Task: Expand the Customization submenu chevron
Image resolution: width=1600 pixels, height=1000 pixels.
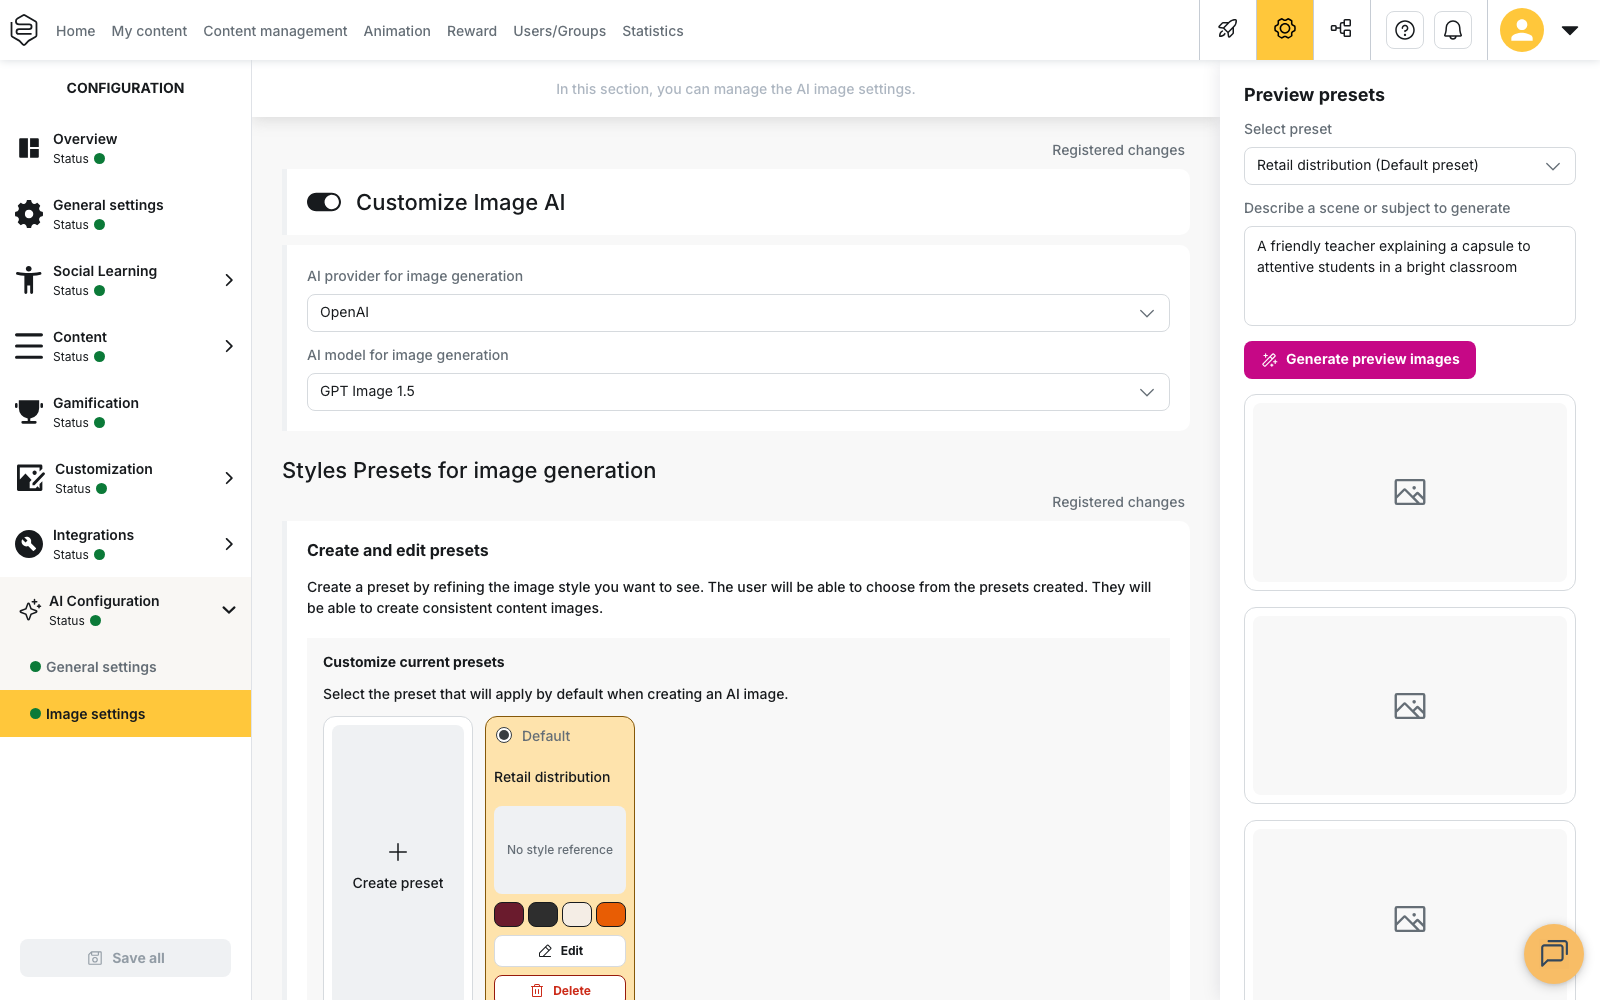Action: click(229, 478)
